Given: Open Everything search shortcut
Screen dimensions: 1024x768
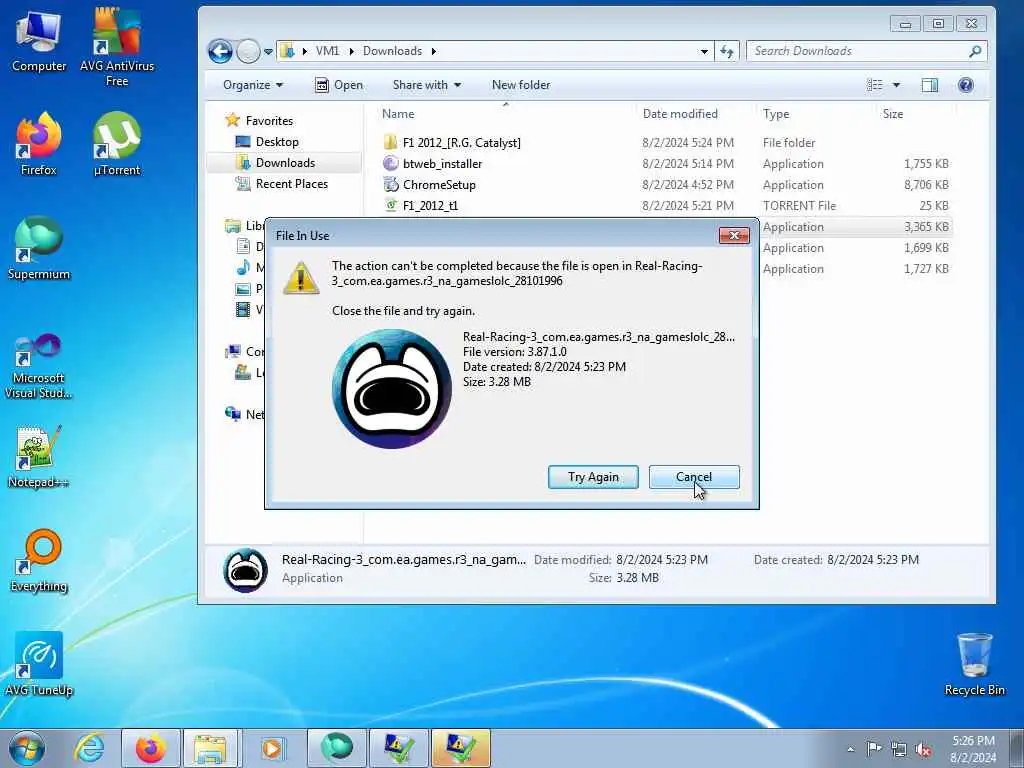Looking at the screenshot, I should pos(39,560).
